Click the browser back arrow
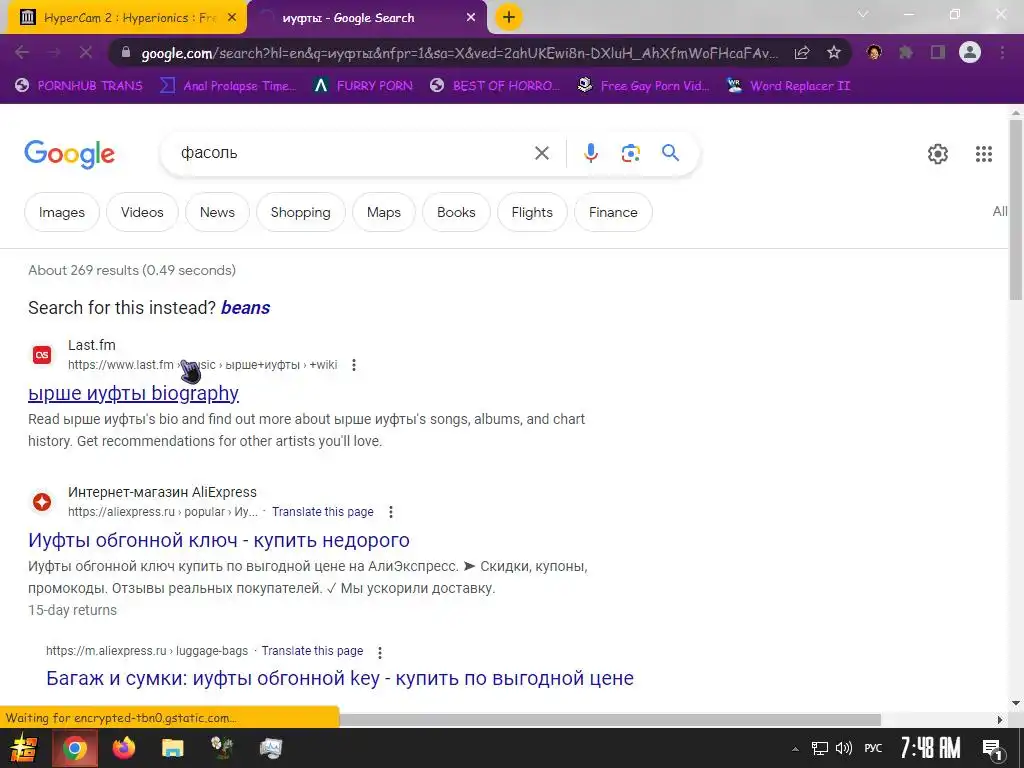 coord(22,53)
